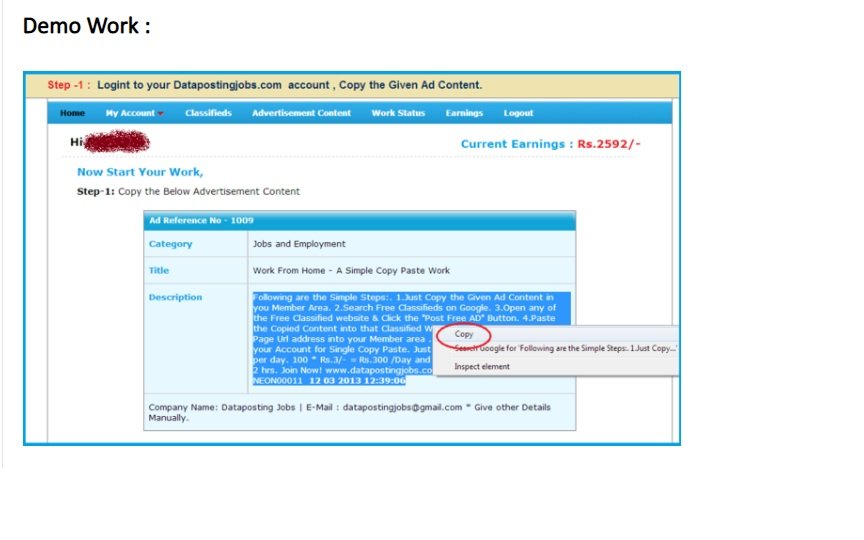Click the Description label cell
This screenshot has height=540, width=864.
pyautogui.click(x=196, y=339)
